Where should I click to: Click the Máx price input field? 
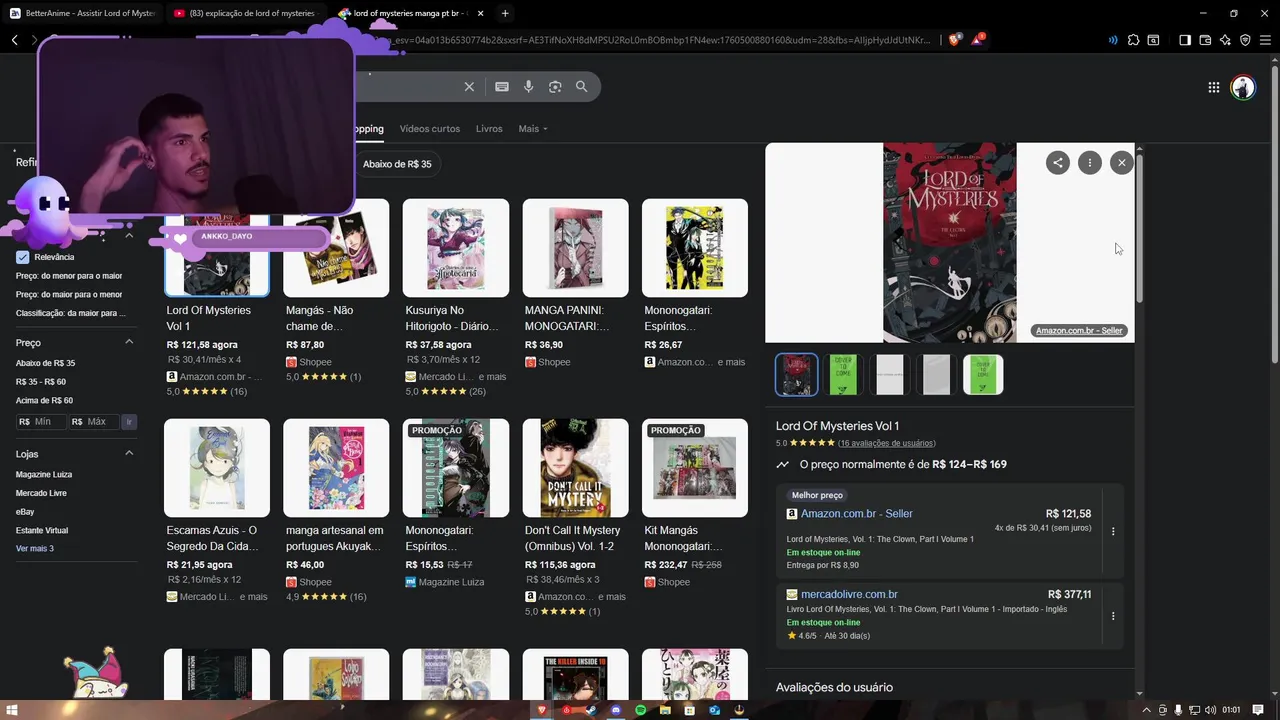pos(93,422)
